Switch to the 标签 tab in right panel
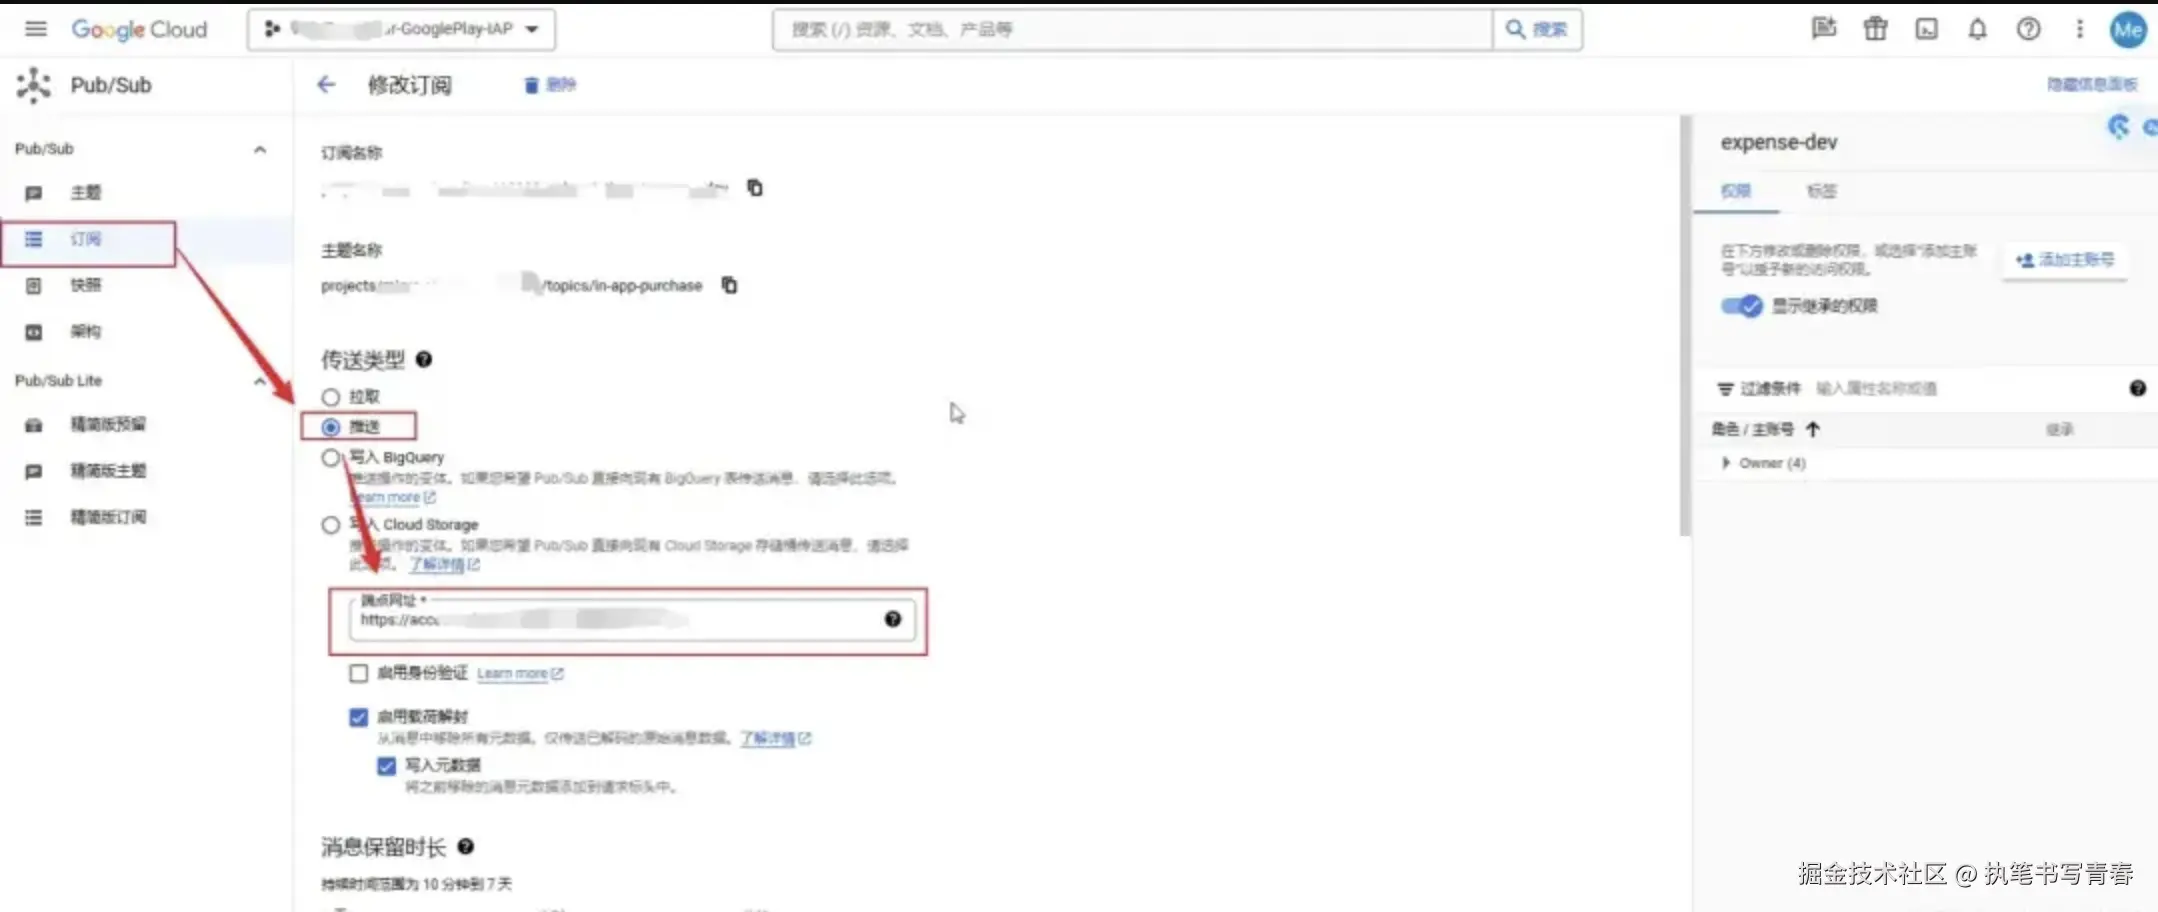This screenshot has height=912, width=2158. pyautogui.click(x=1822, y=191)
